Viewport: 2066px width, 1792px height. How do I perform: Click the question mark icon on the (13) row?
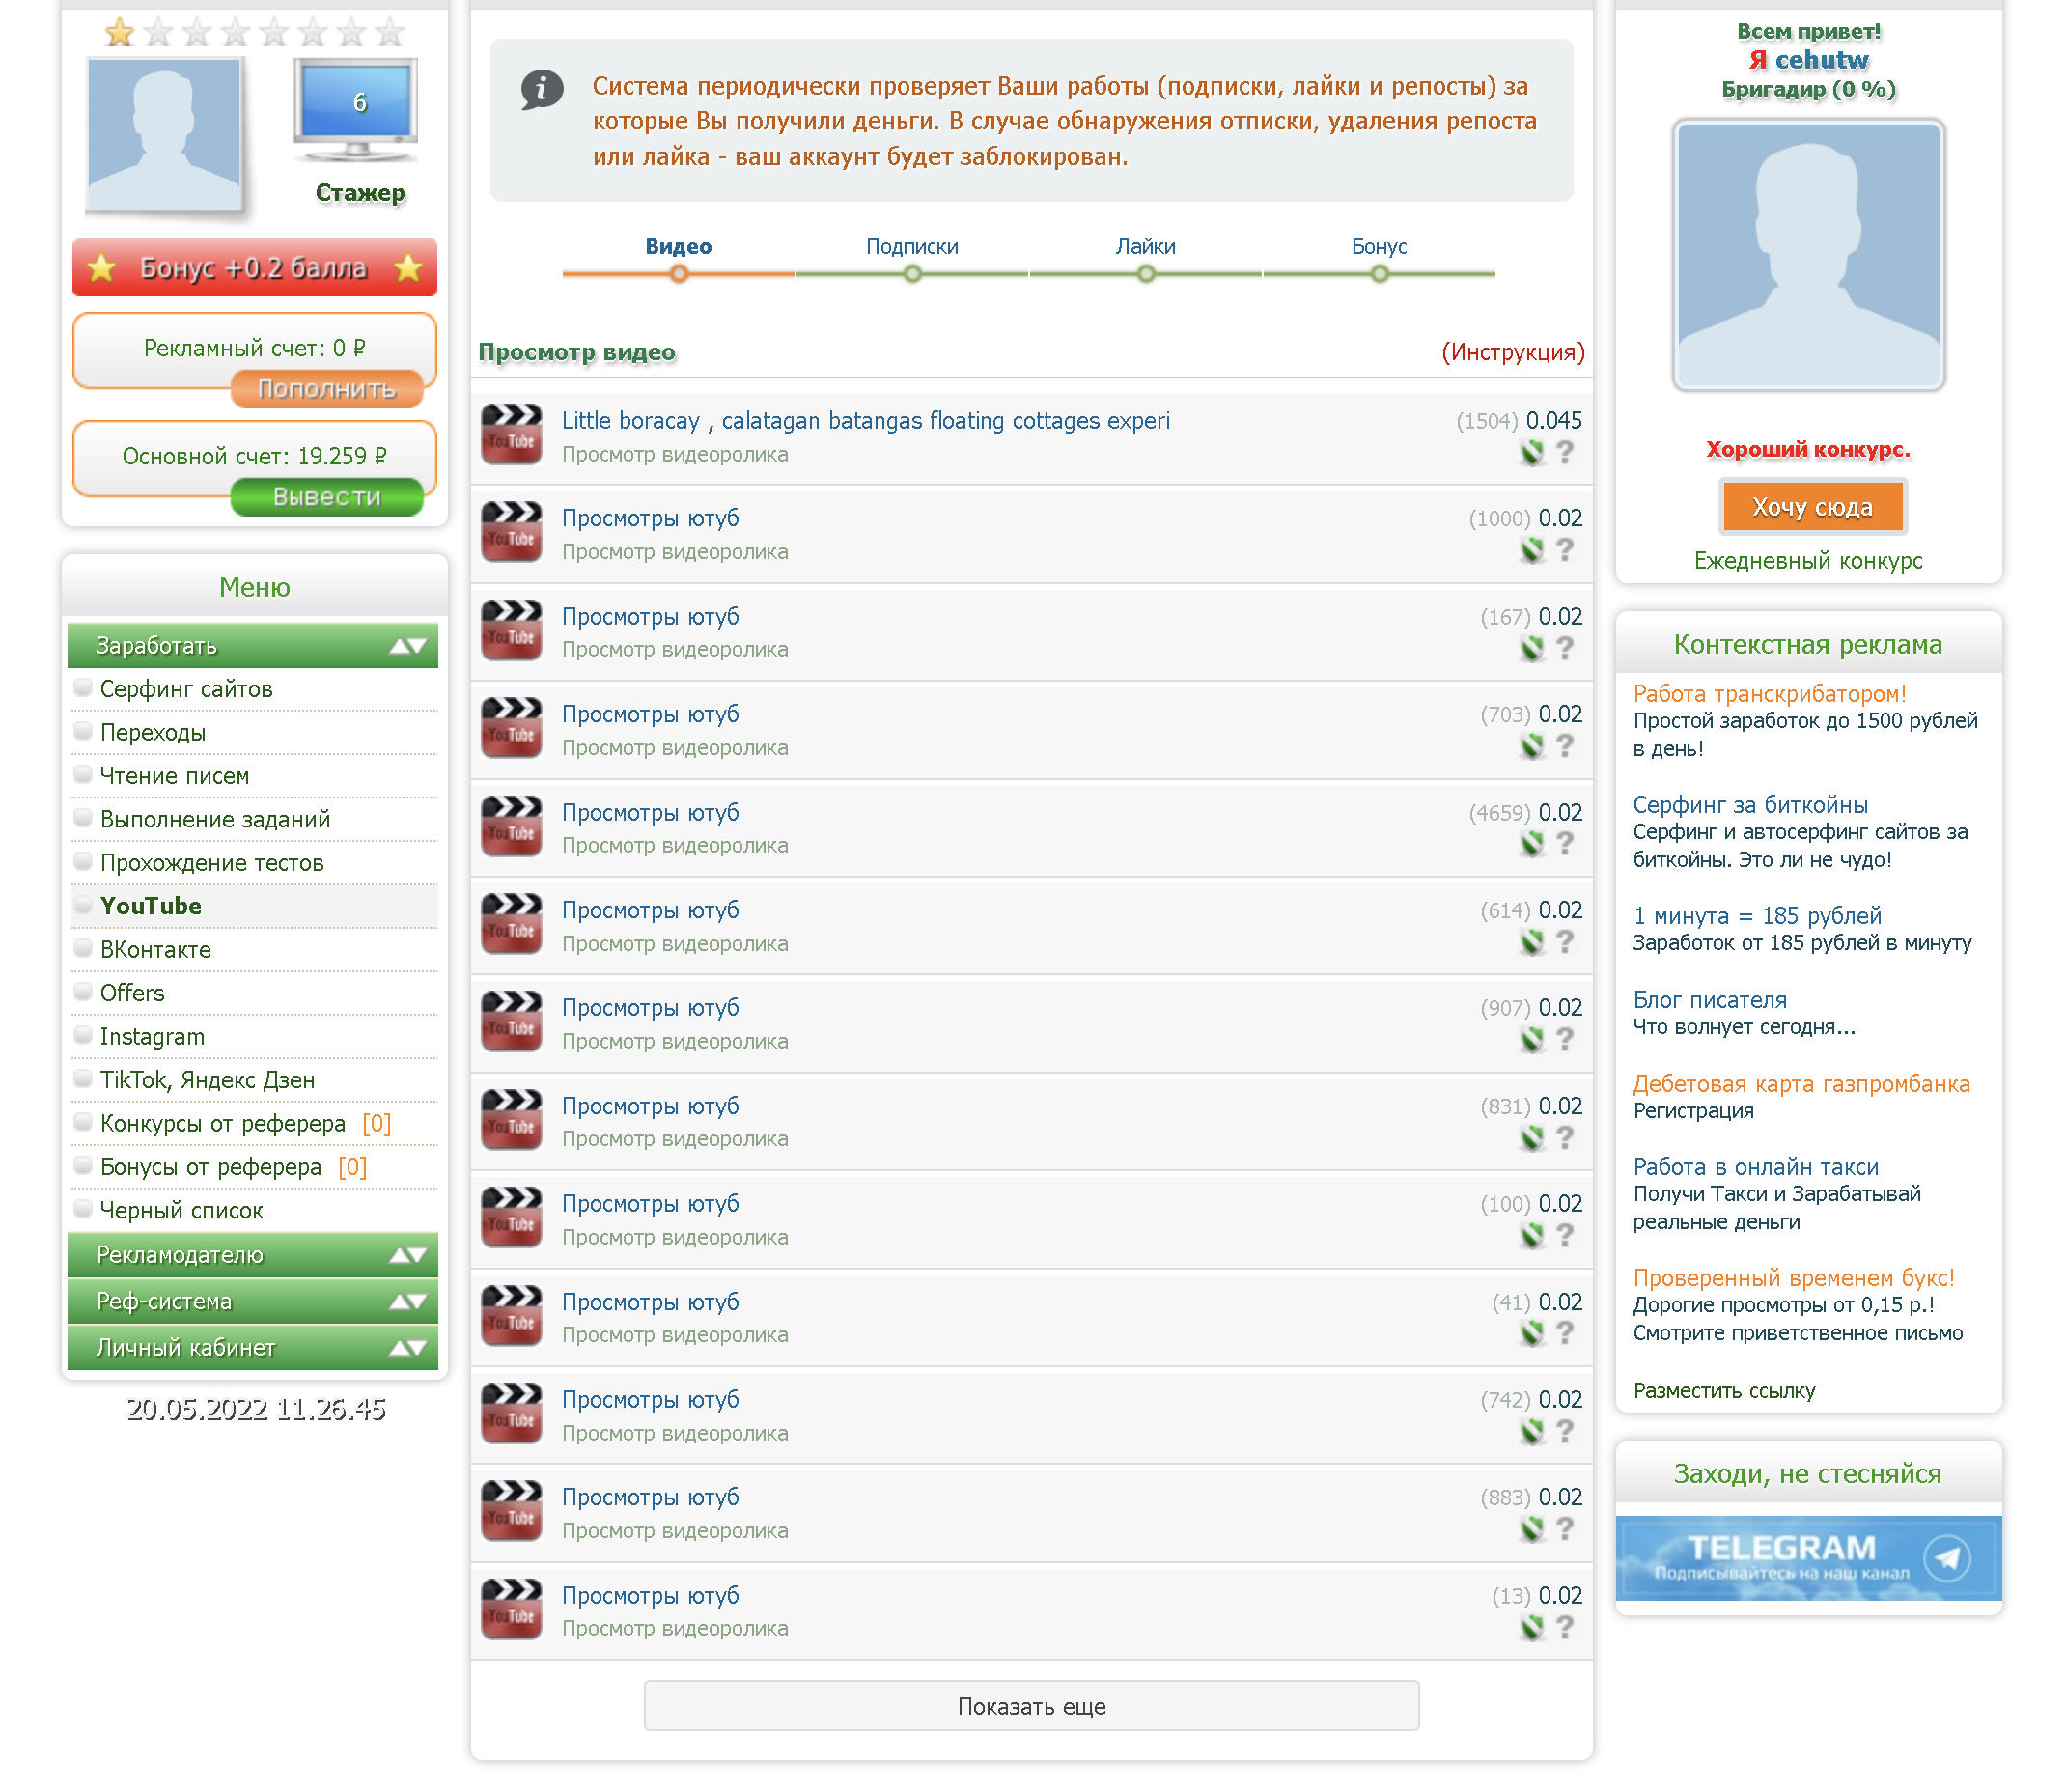pyautogui.click(x=1565, y=1627)
